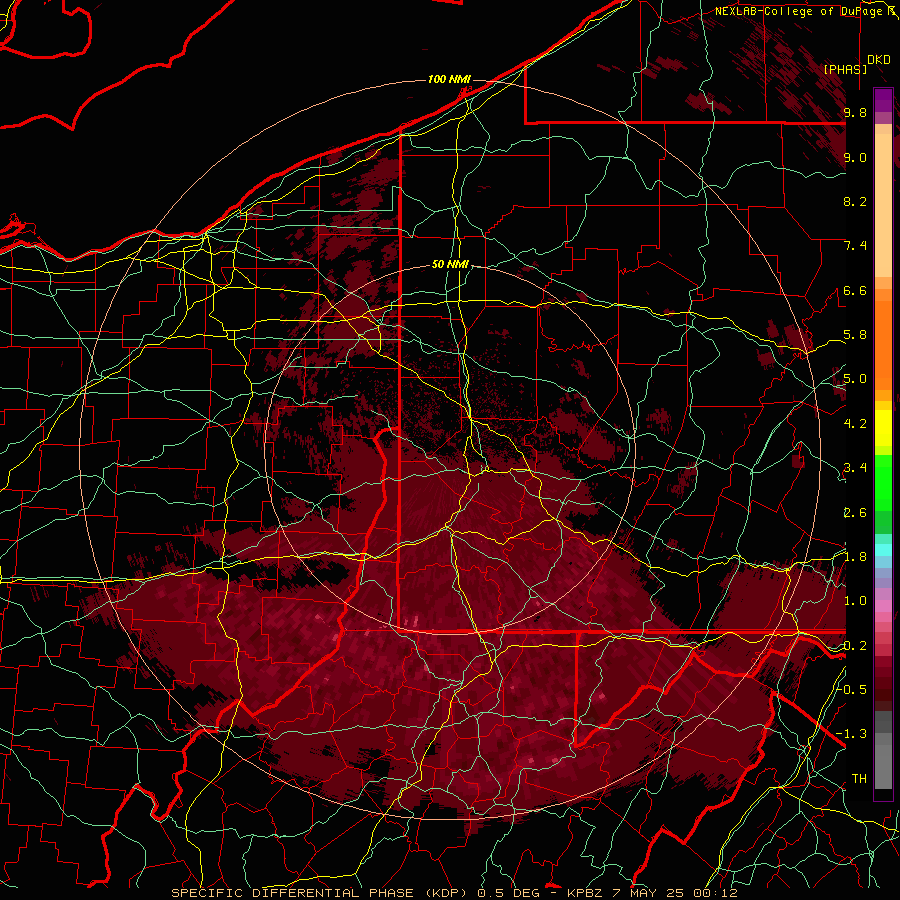Click the 2.6 scale value
This screenshot has width=900, height=900.
tap(855, 512)
